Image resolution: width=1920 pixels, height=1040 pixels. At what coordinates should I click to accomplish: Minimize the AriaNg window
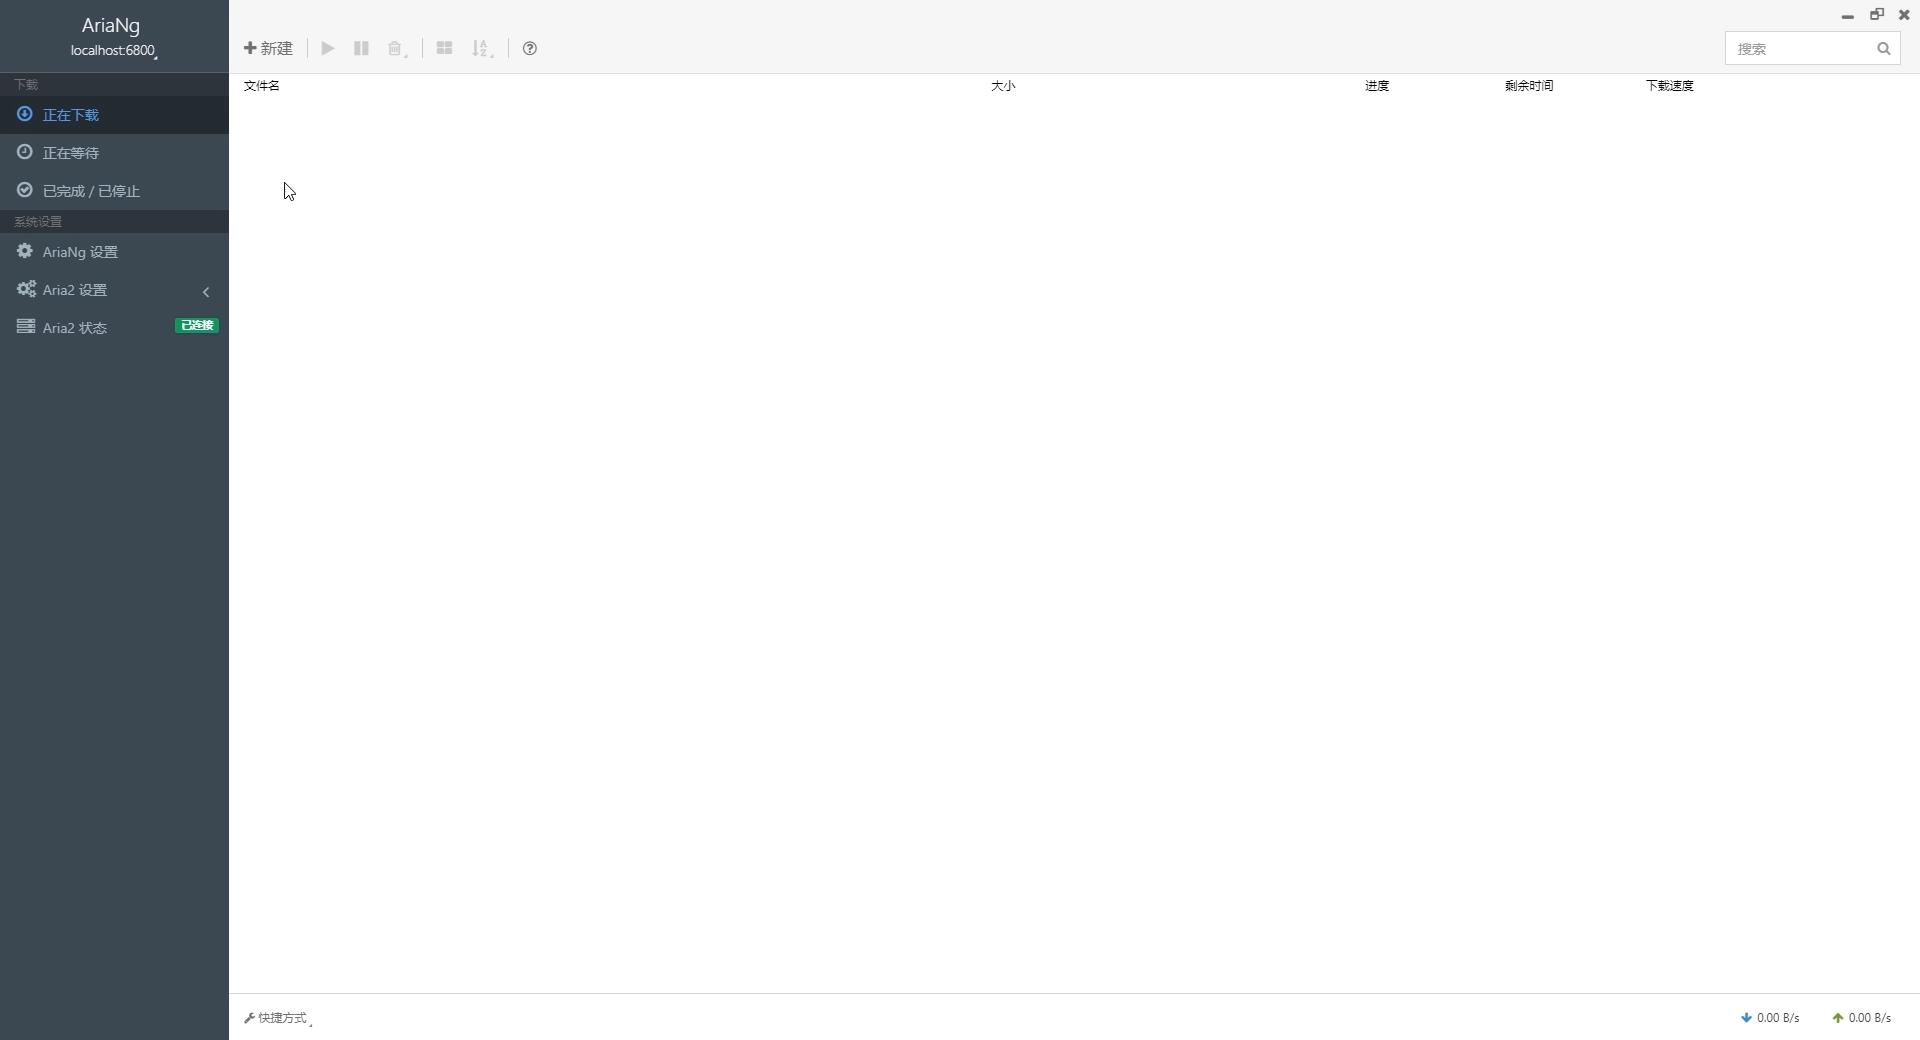[1848, 15]
